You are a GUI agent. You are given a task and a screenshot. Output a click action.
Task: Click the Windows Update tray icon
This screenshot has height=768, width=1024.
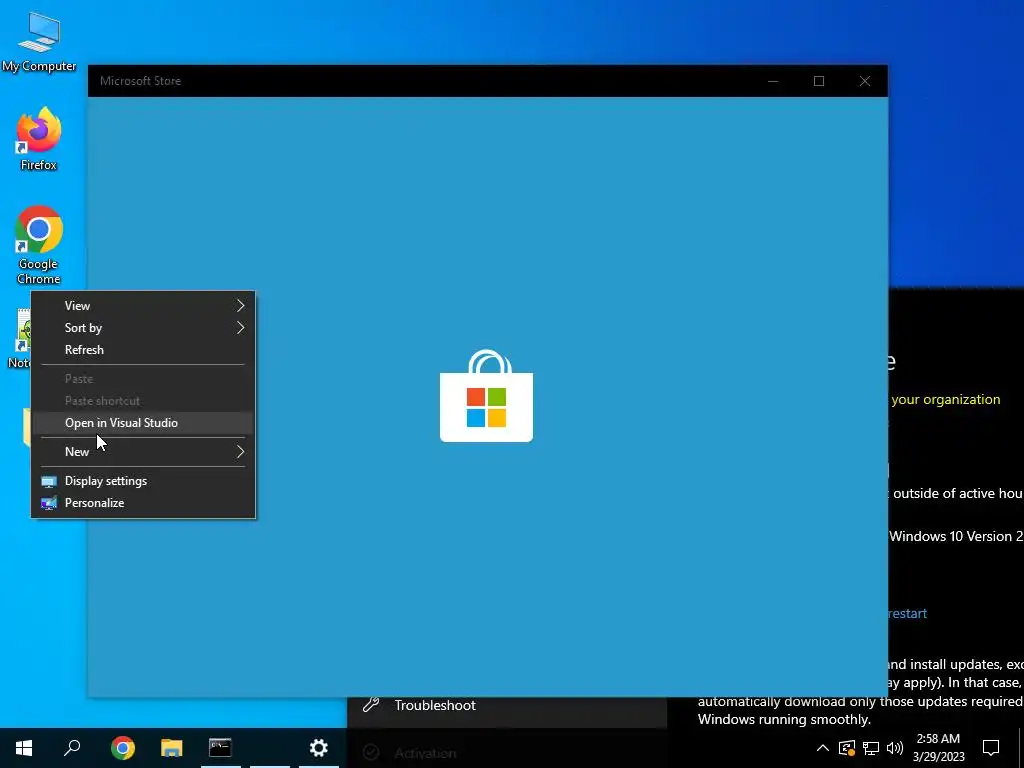(847, 748)
